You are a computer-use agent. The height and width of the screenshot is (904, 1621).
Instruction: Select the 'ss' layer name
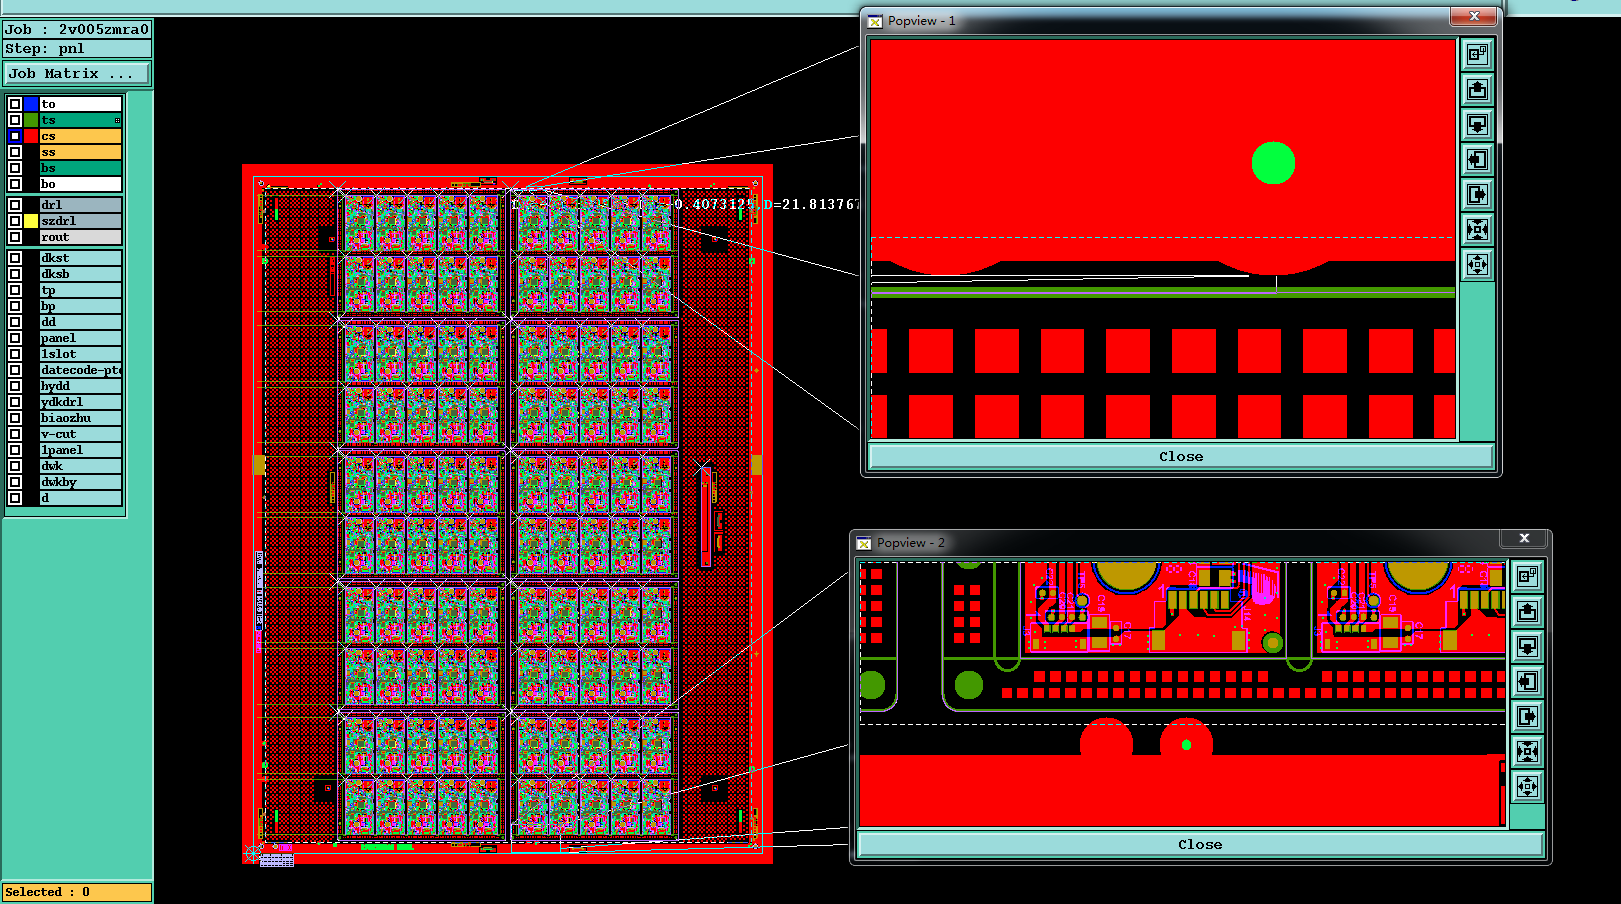[81, 152]
